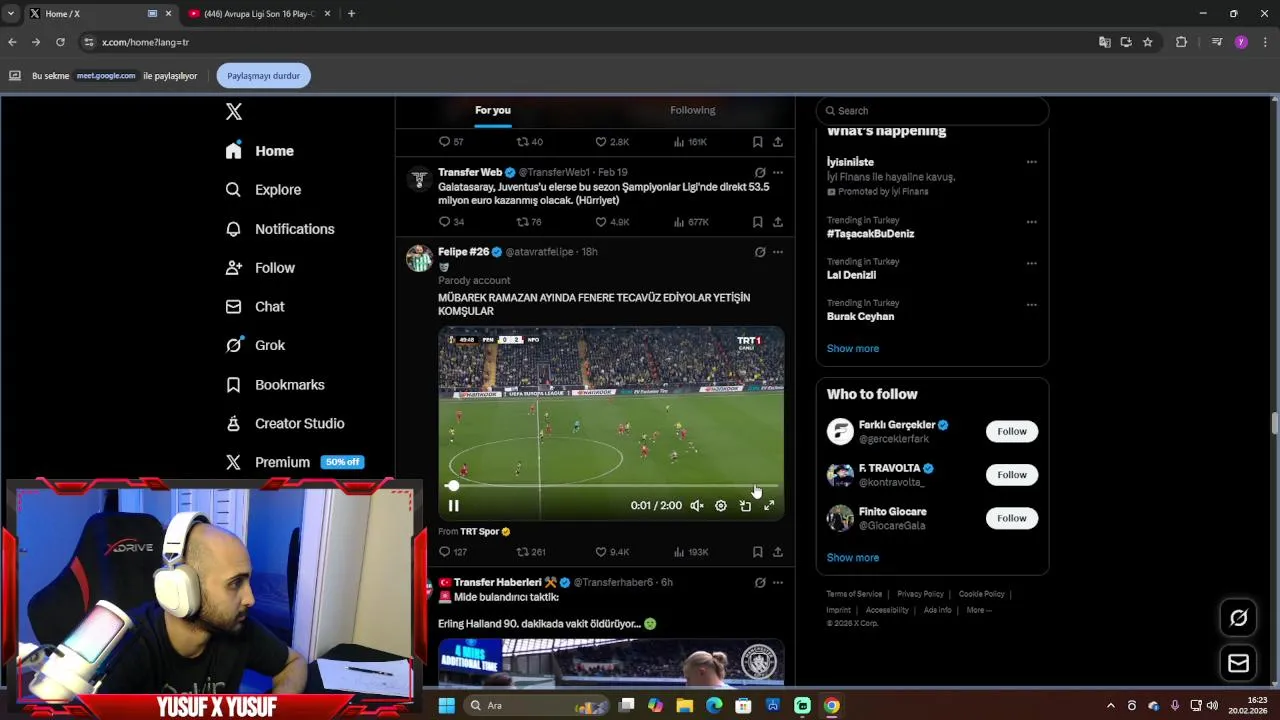Open Chrome tab search dropdown
This screenshot has height=720, width=1280.
click(11, 14)
